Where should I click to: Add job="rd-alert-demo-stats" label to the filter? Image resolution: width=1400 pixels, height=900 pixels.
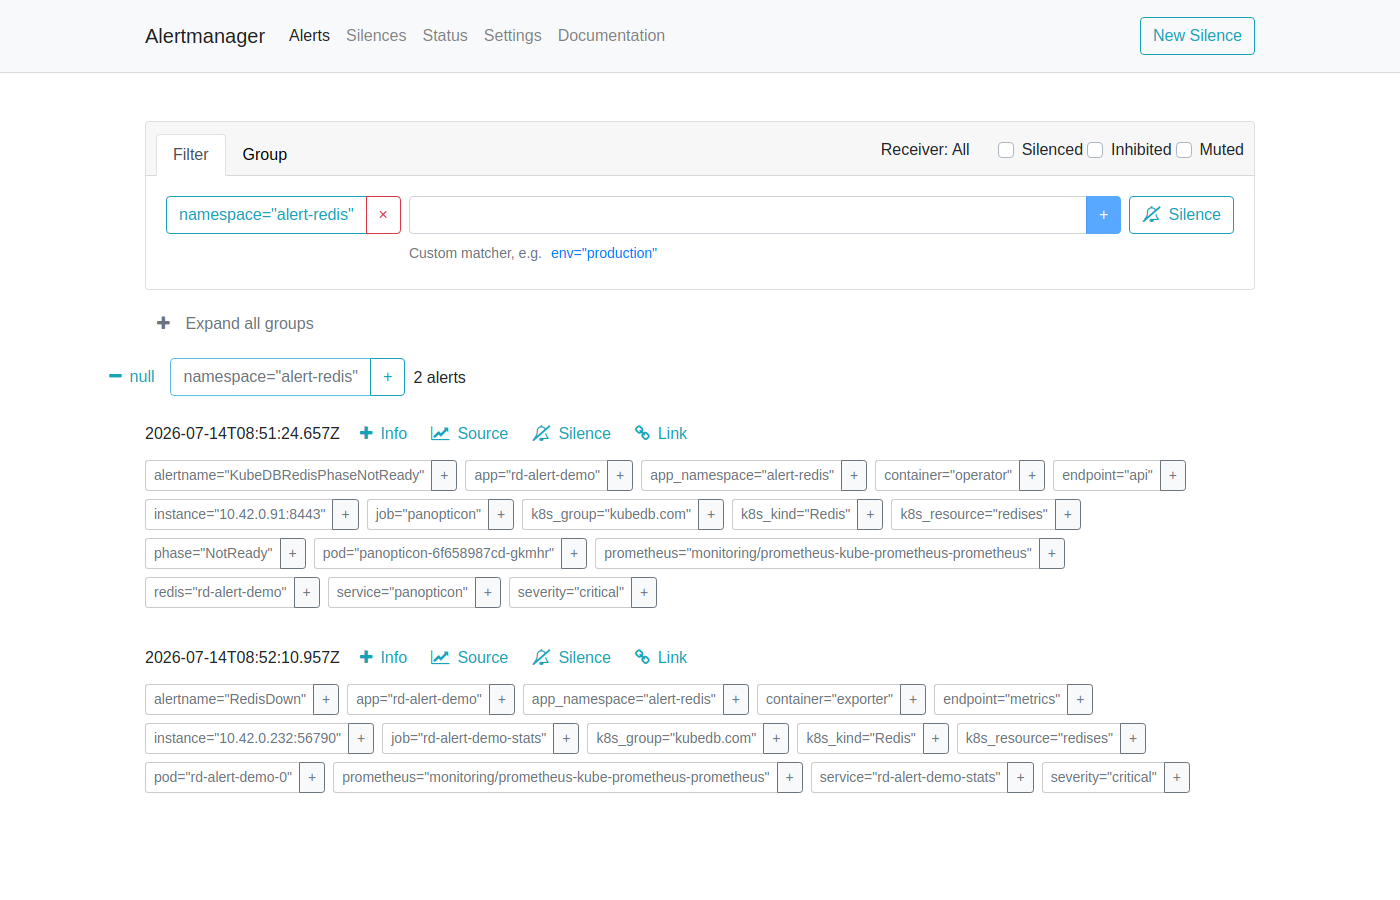click(566, 738)
